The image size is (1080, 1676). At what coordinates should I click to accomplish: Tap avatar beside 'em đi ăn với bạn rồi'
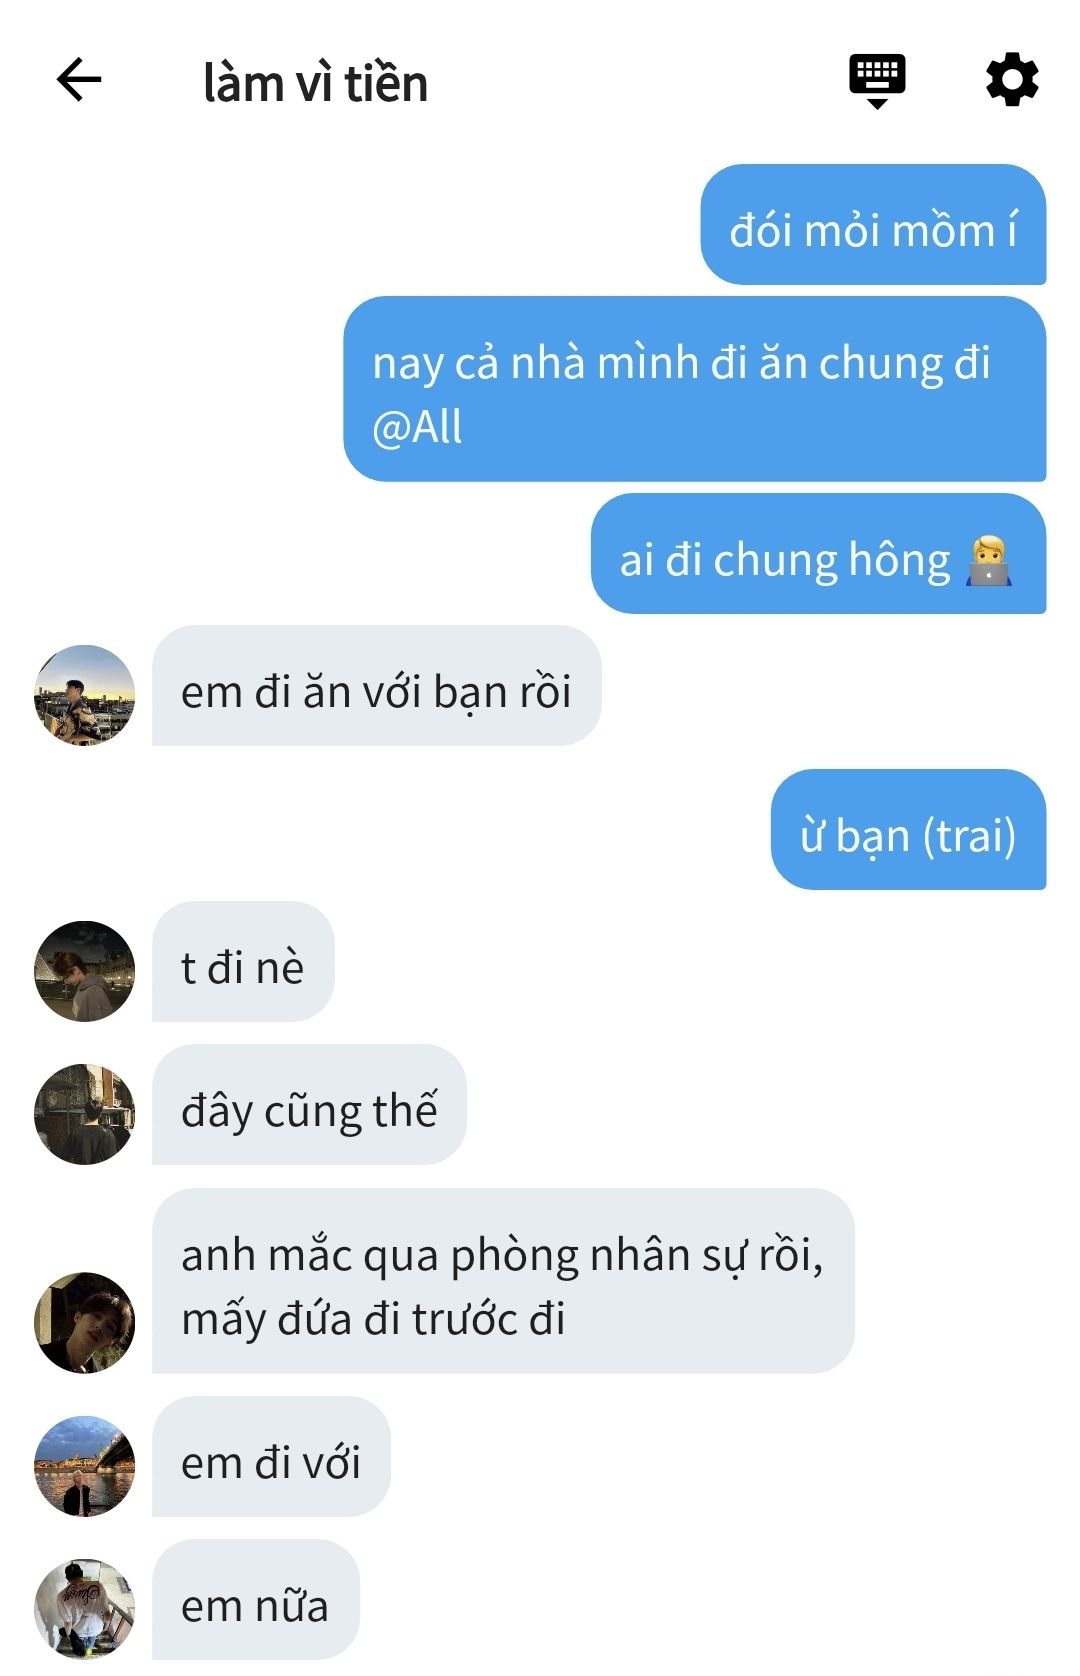[85, 695]
